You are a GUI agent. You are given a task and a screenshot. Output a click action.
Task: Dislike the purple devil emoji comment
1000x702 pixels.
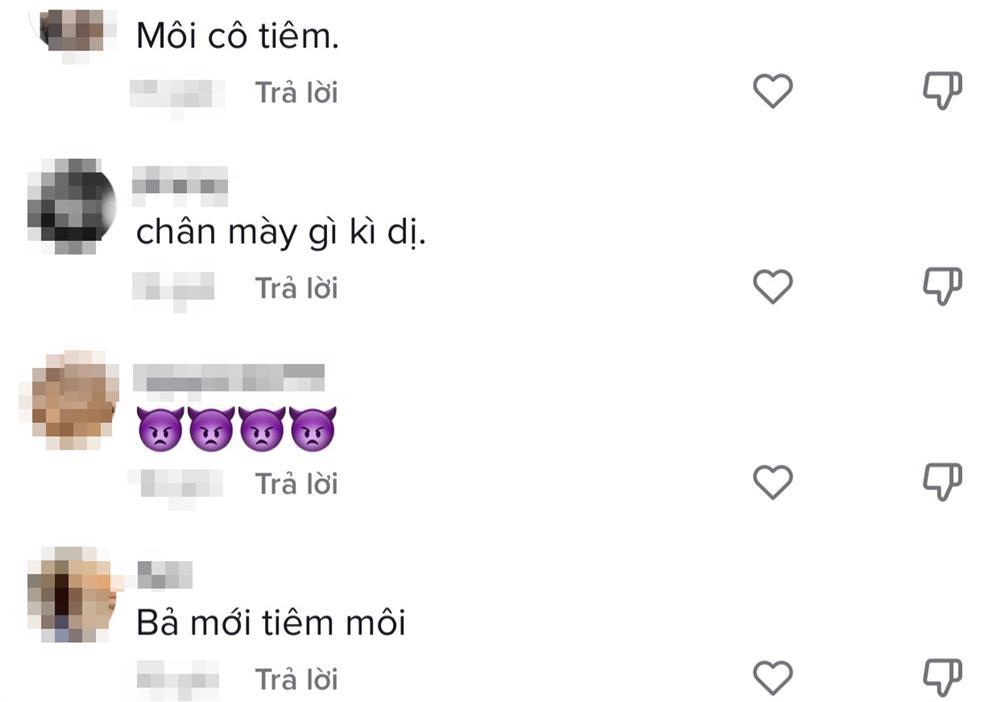click(942, 484)
